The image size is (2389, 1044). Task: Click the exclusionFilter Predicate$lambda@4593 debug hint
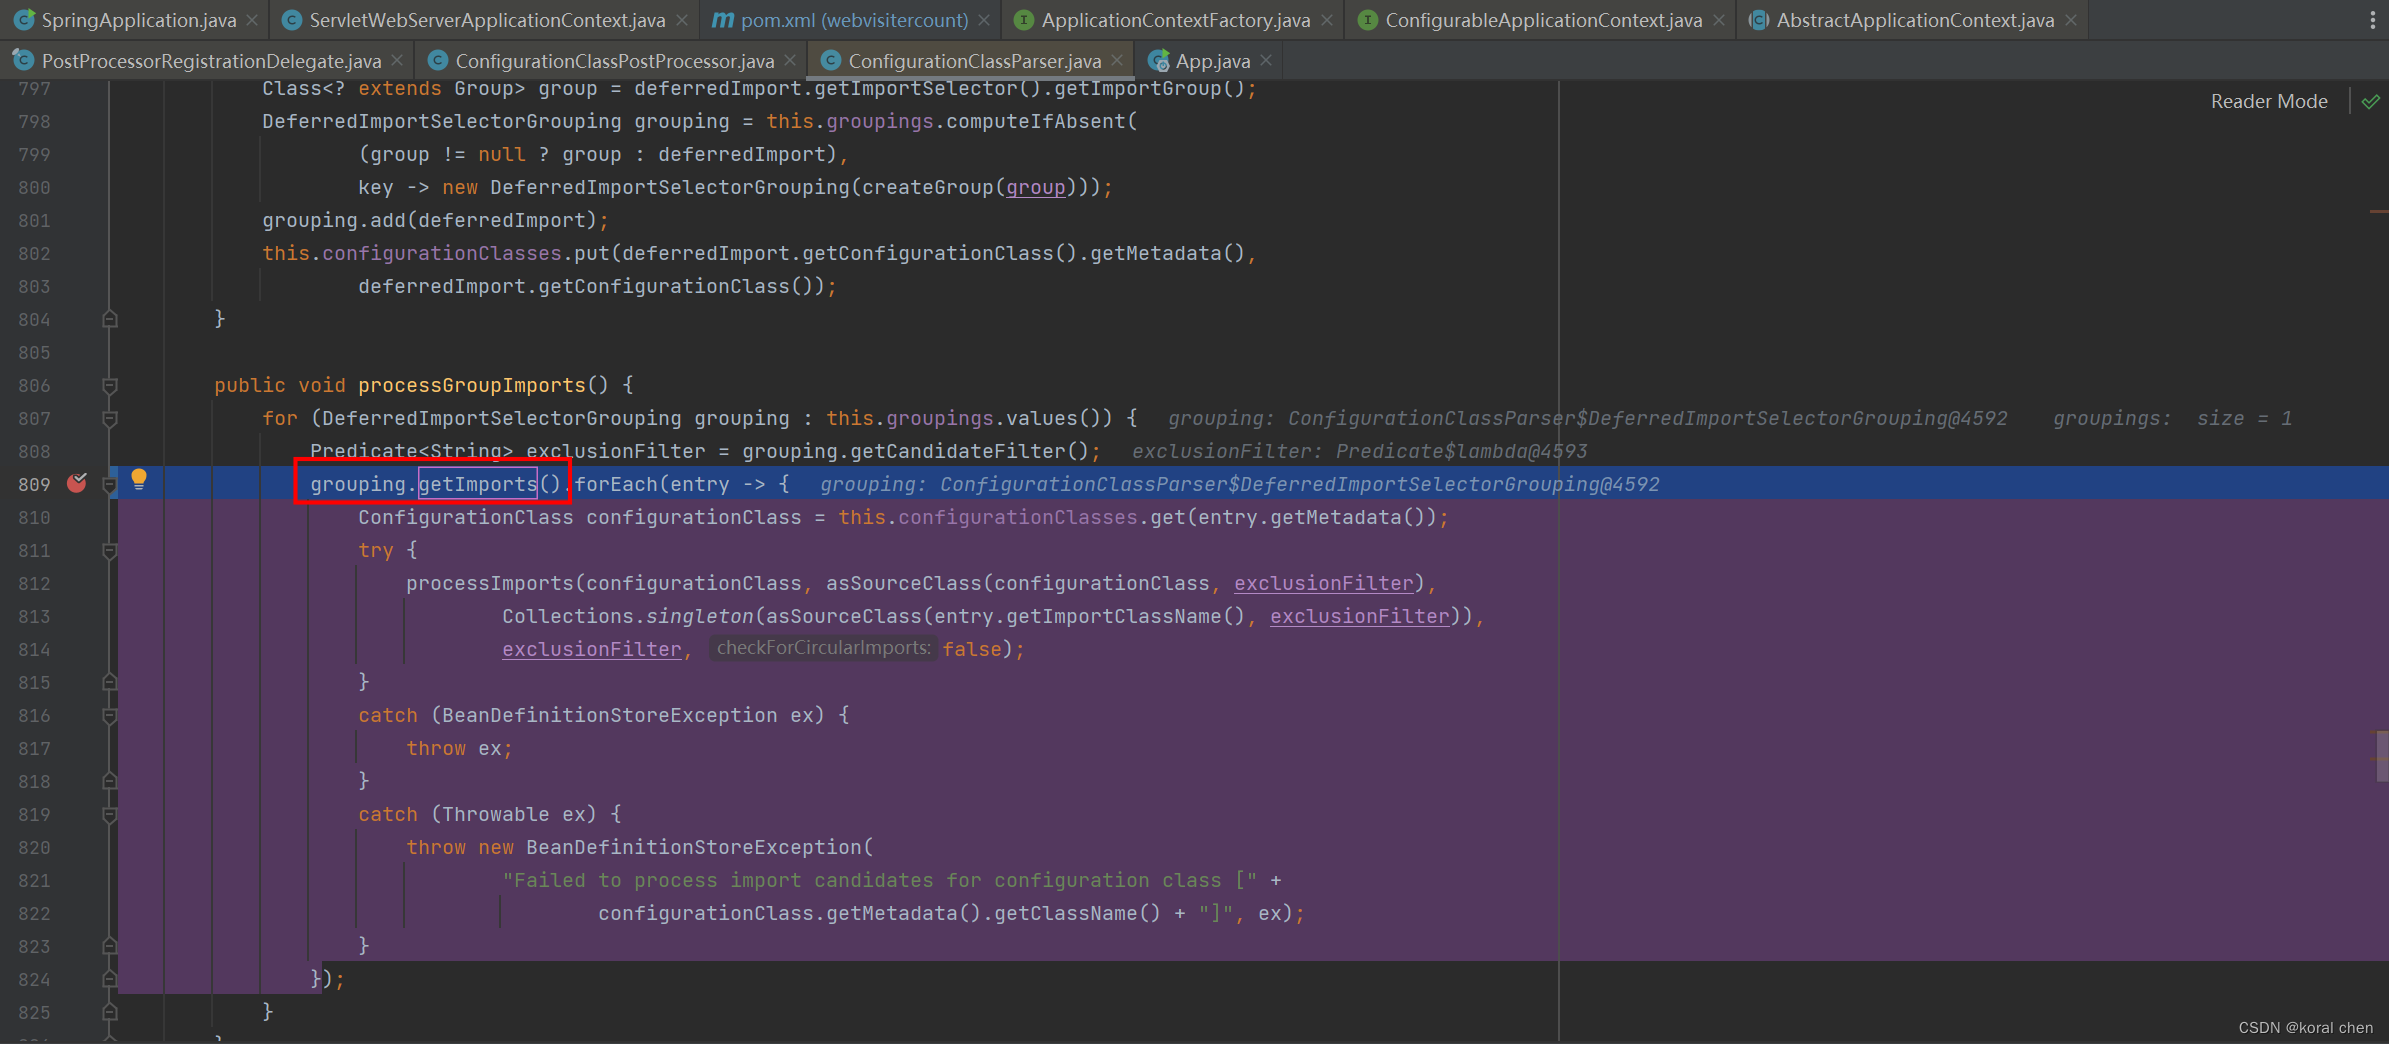pyautogui.click(x=1359, y=452)
